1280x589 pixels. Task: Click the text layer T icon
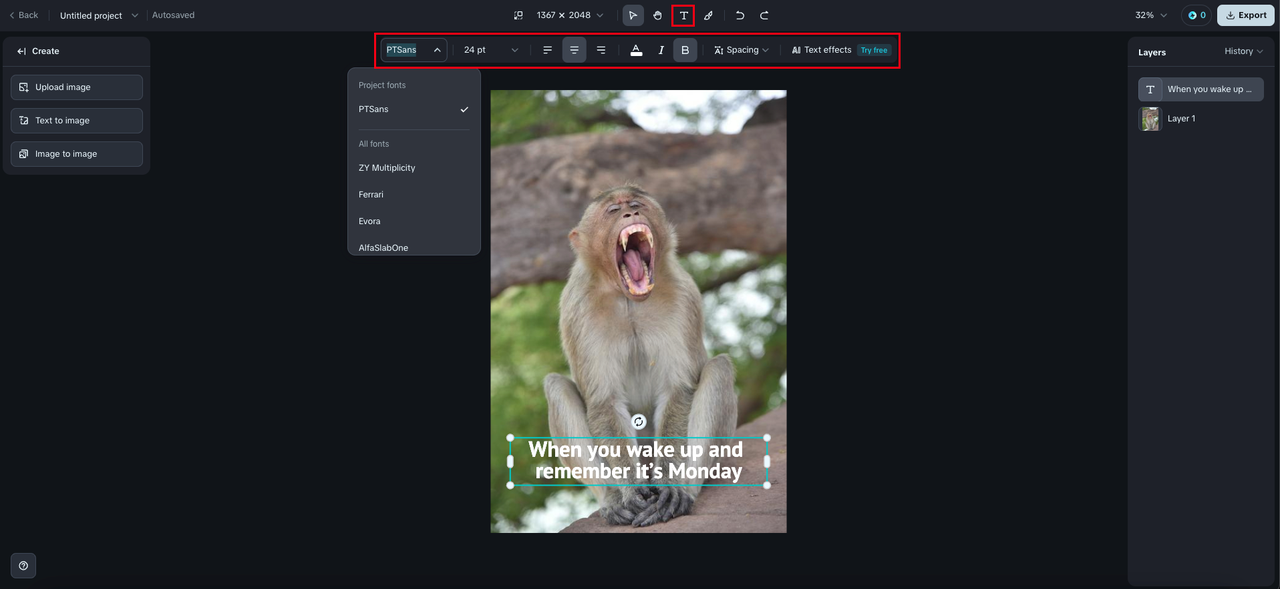click(x=1150, y=89)
